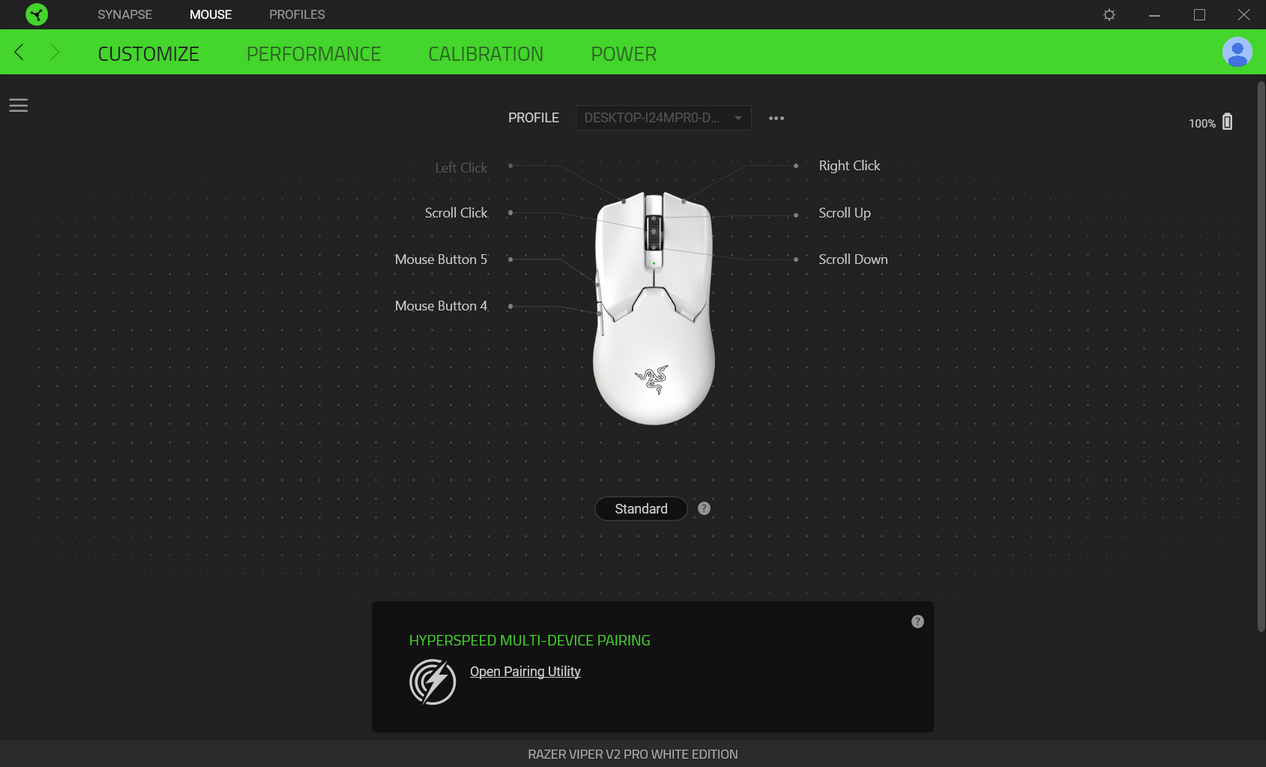Expand the PROFILE dropdown
Viewport: 1266px width, 767px height.
tap(663, 118)
